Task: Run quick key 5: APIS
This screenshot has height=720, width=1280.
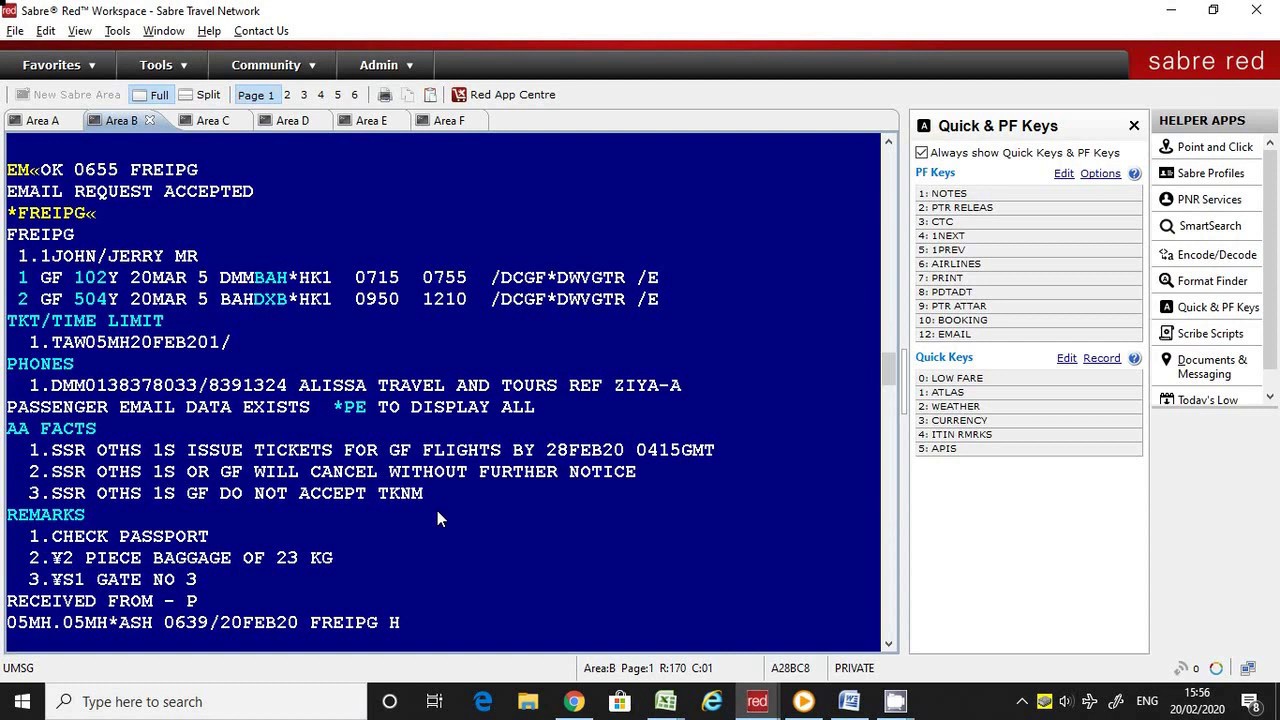Action: pyautogui.click(x=1029, y=448)
